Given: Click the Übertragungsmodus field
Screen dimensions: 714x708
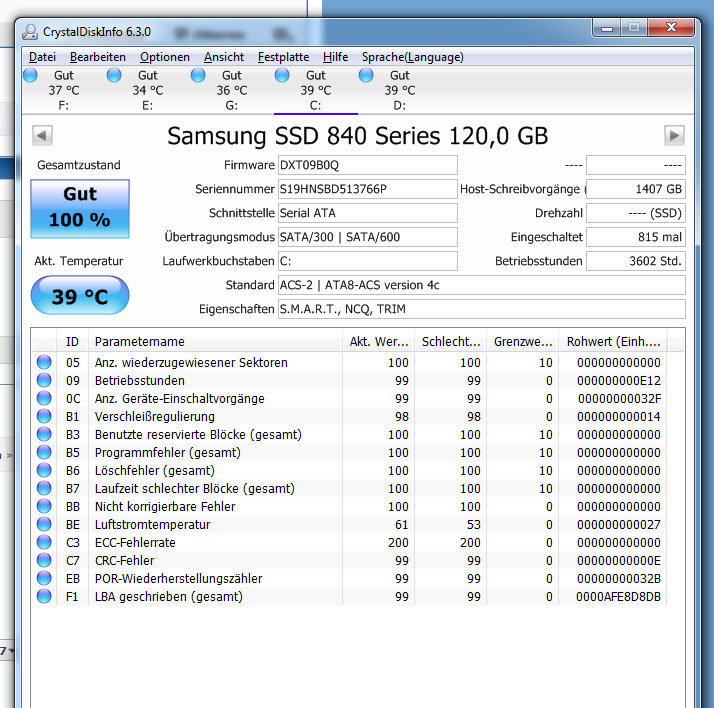Looking at the screenshot, I should point(367,237).
